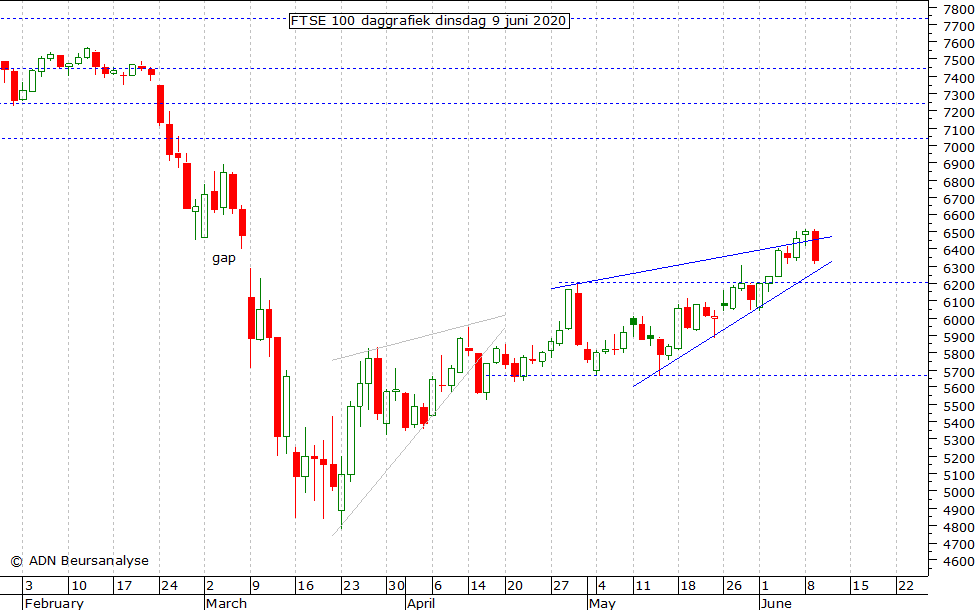Click date label 16 on time axis

click(305, 586)
